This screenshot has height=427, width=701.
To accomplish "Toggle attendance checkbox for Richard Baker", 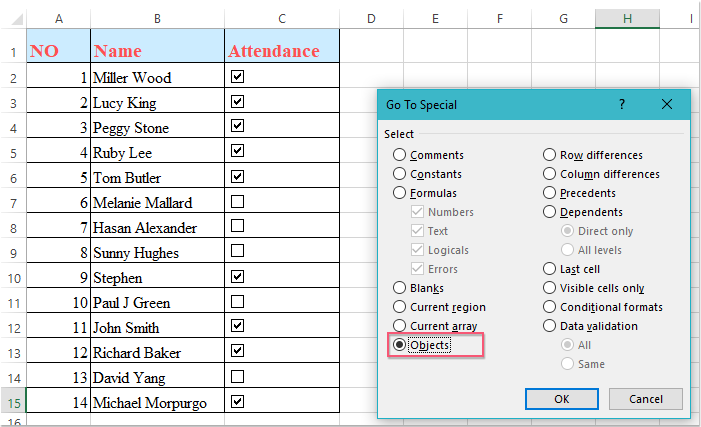I will click(x=237, y=351).
